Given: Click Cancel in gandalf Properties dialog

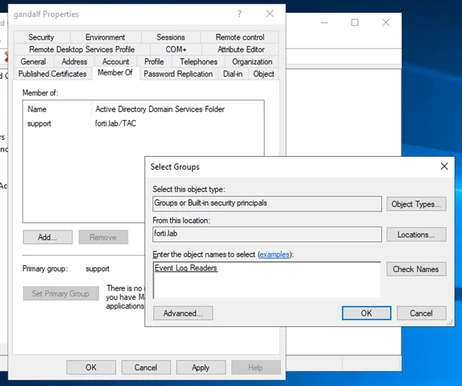Looking at the screenshot, I should point(146,367).
